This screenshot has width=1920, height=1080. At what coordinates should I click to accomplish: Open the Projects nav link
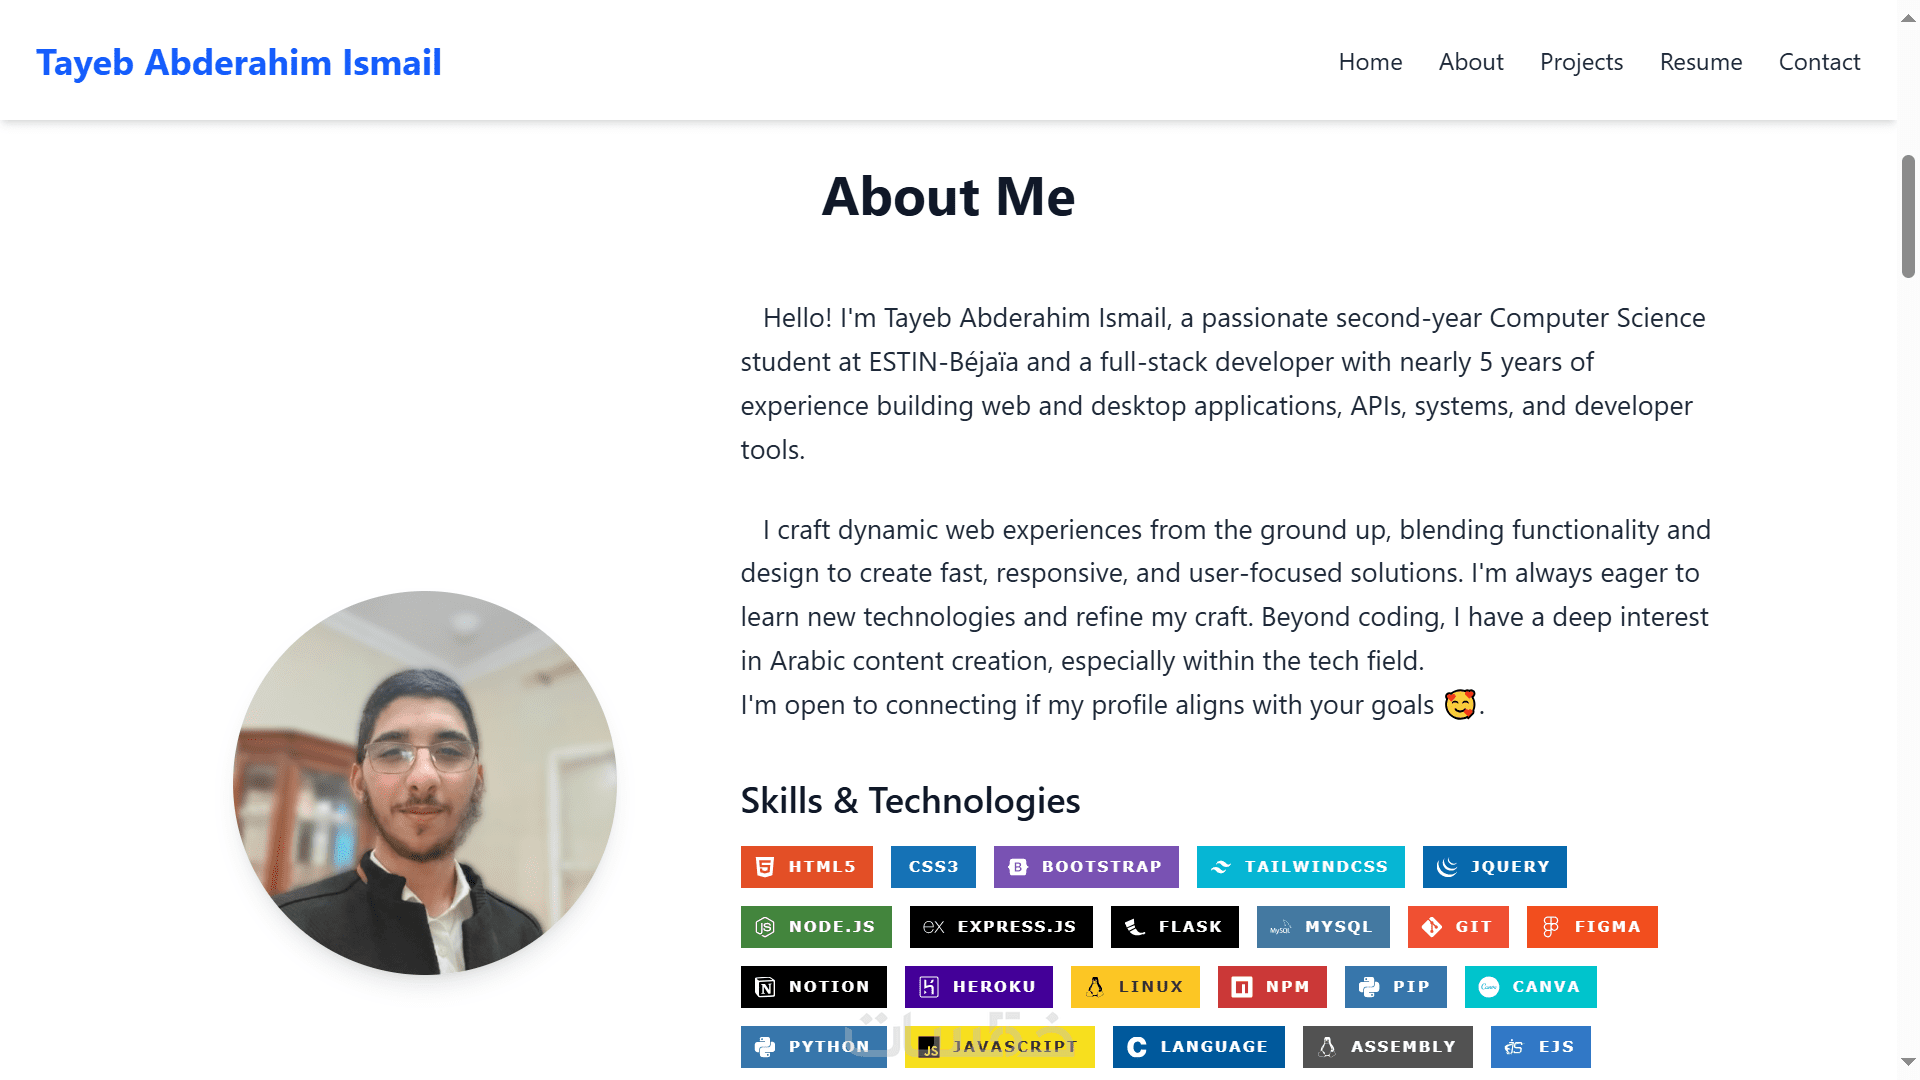tap(1581, 62)
